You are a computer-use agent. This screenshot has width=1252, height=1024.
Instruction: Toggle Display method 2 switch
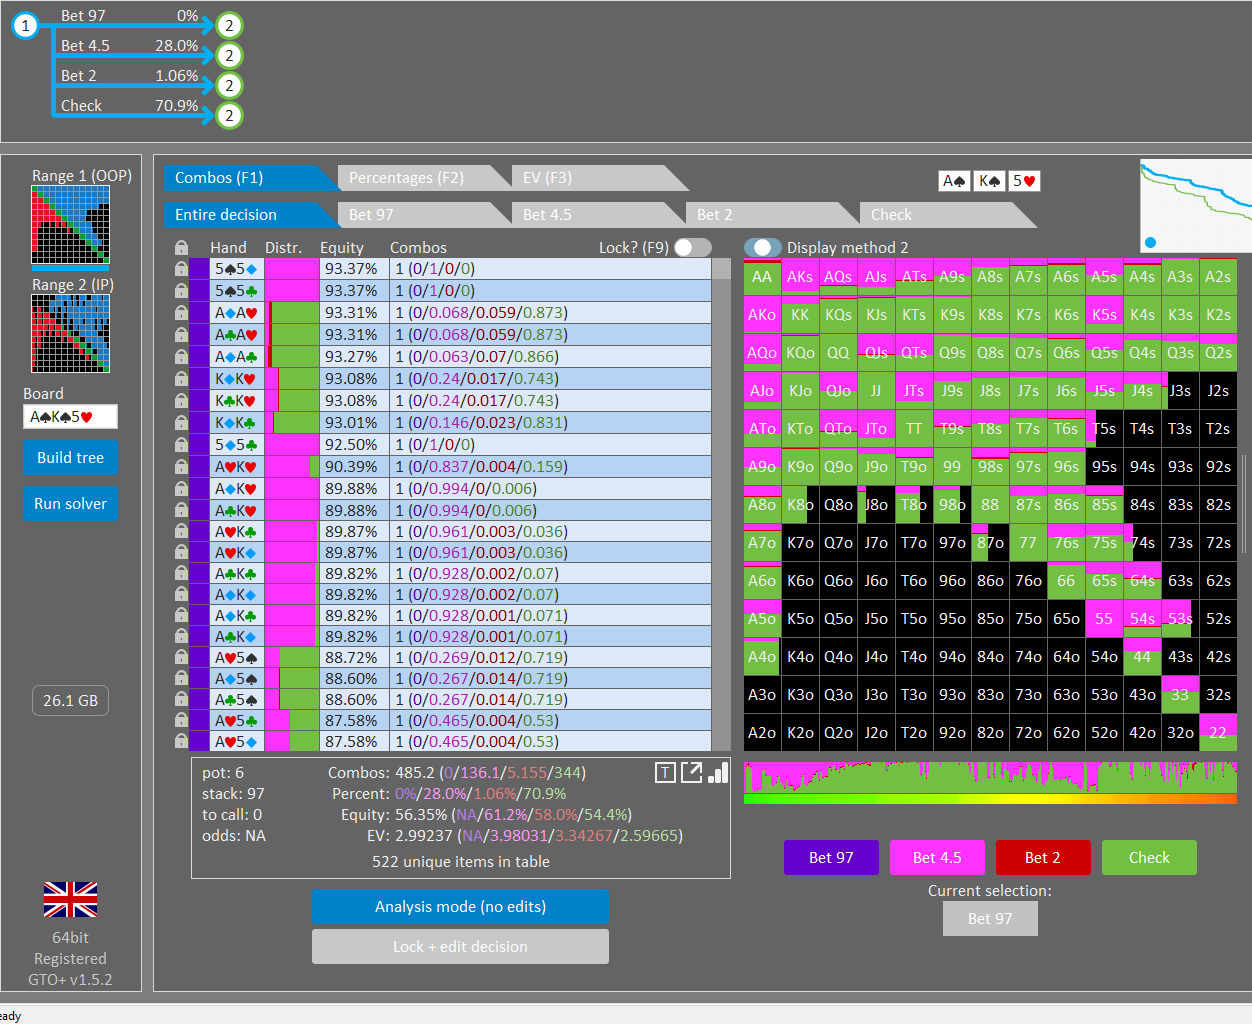[763, 247]
